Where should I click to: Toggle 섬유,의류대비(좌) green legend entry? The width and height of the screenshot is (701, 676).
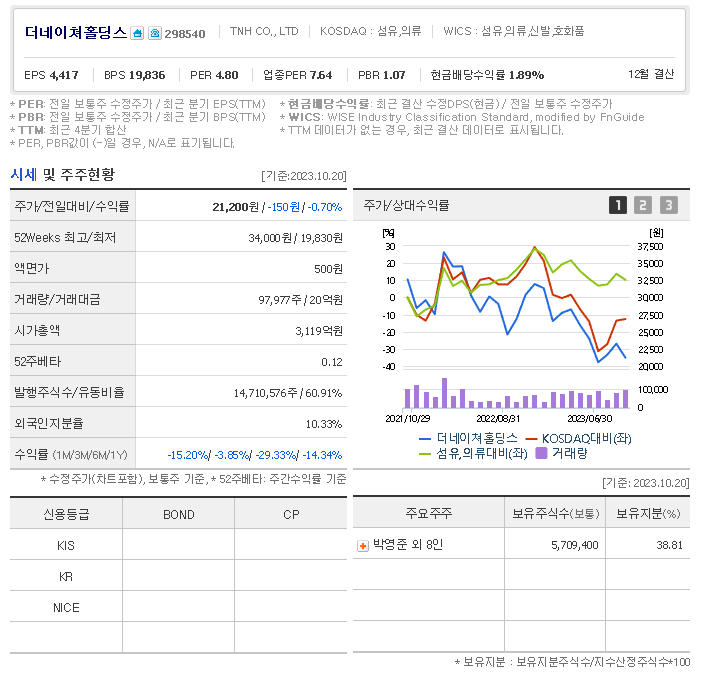[x=473, y=453]
